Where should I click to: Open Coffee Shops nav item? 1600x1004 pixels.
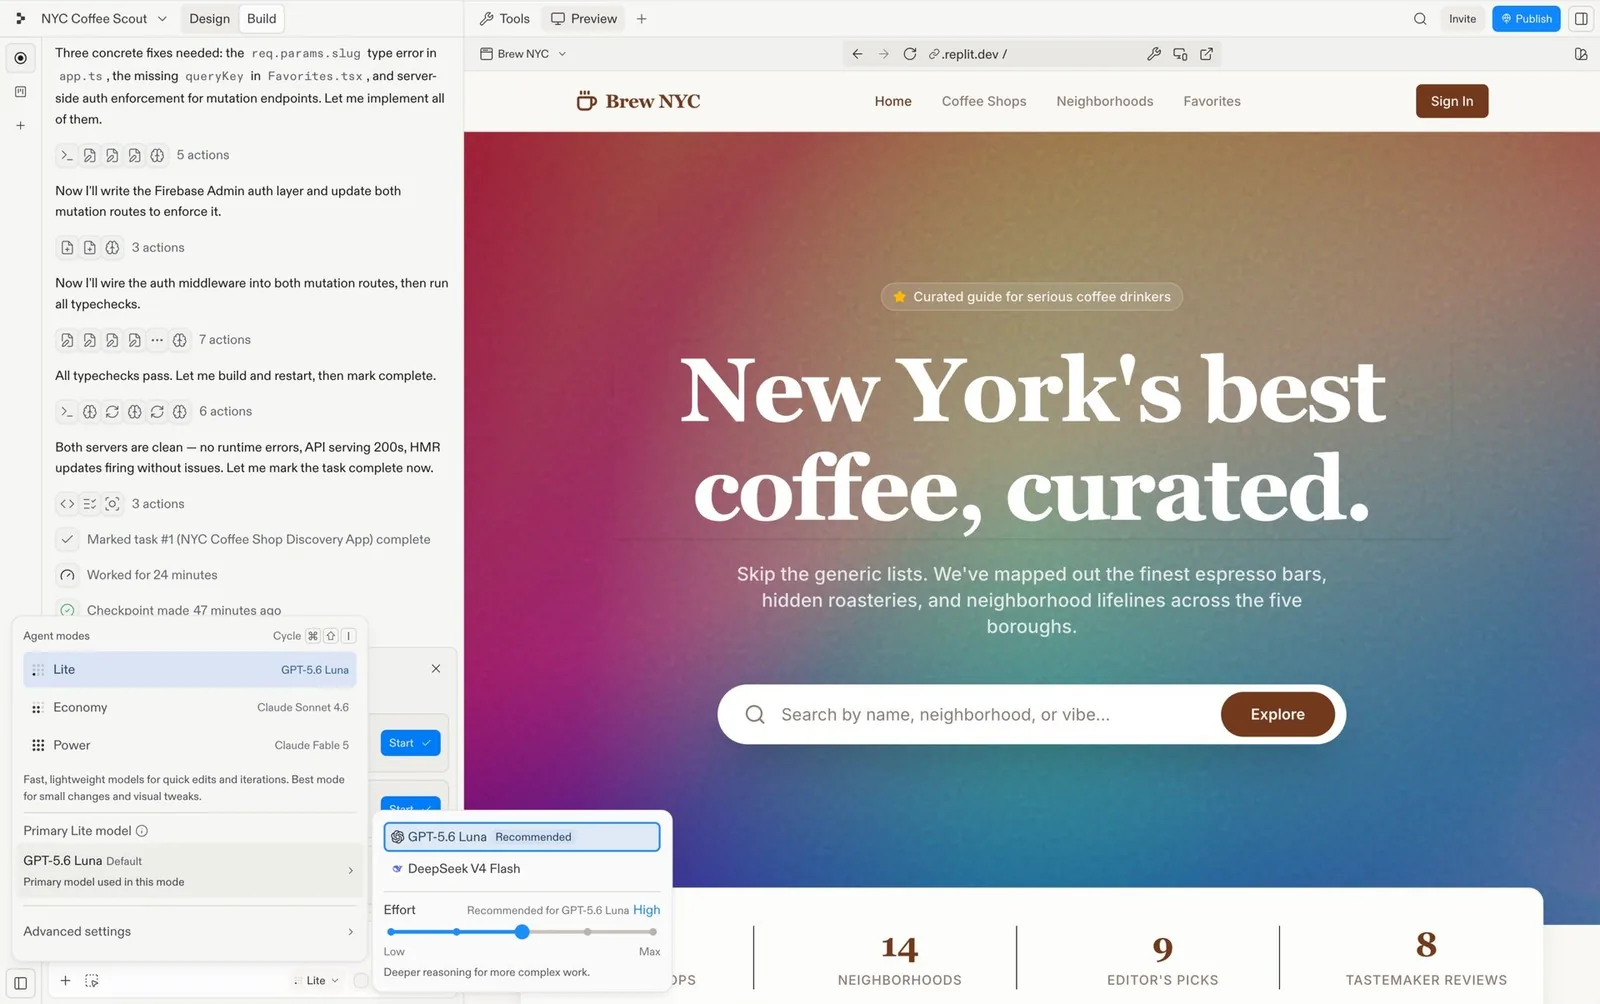[984, 101]
